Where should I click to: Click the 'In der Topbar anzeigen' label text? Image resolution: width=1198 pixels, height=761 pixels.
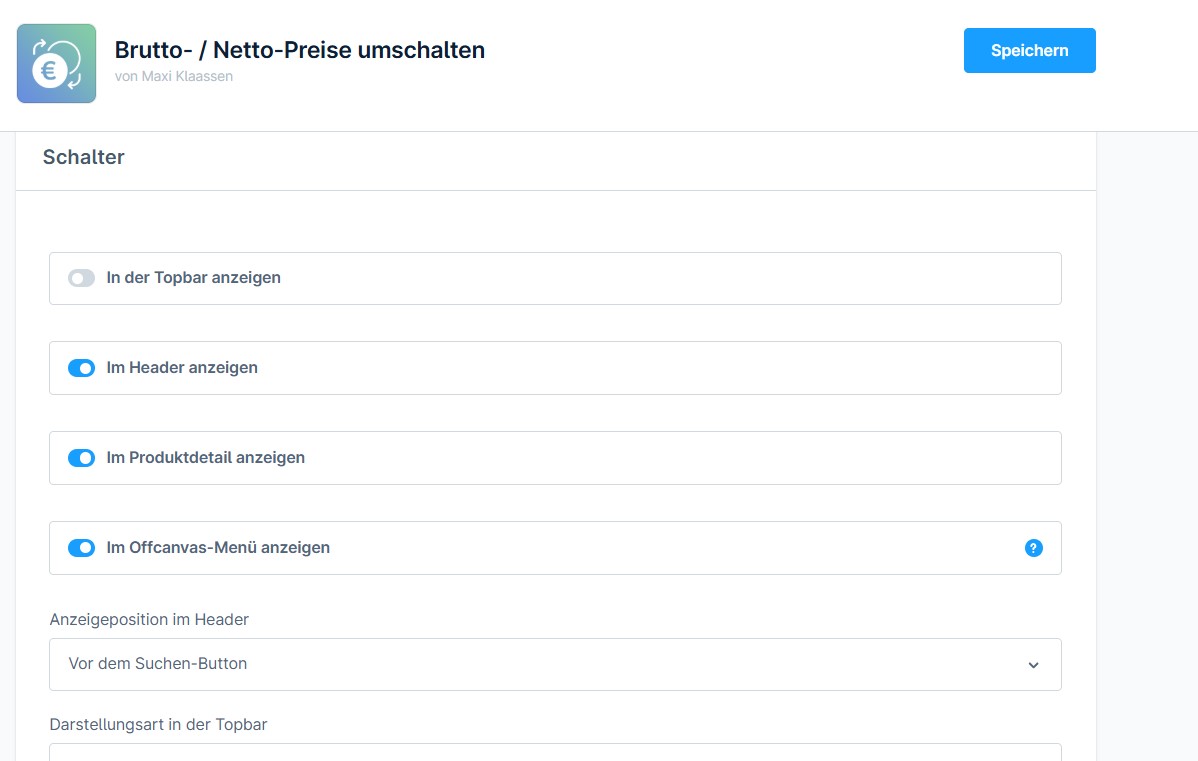click(193, 278)
